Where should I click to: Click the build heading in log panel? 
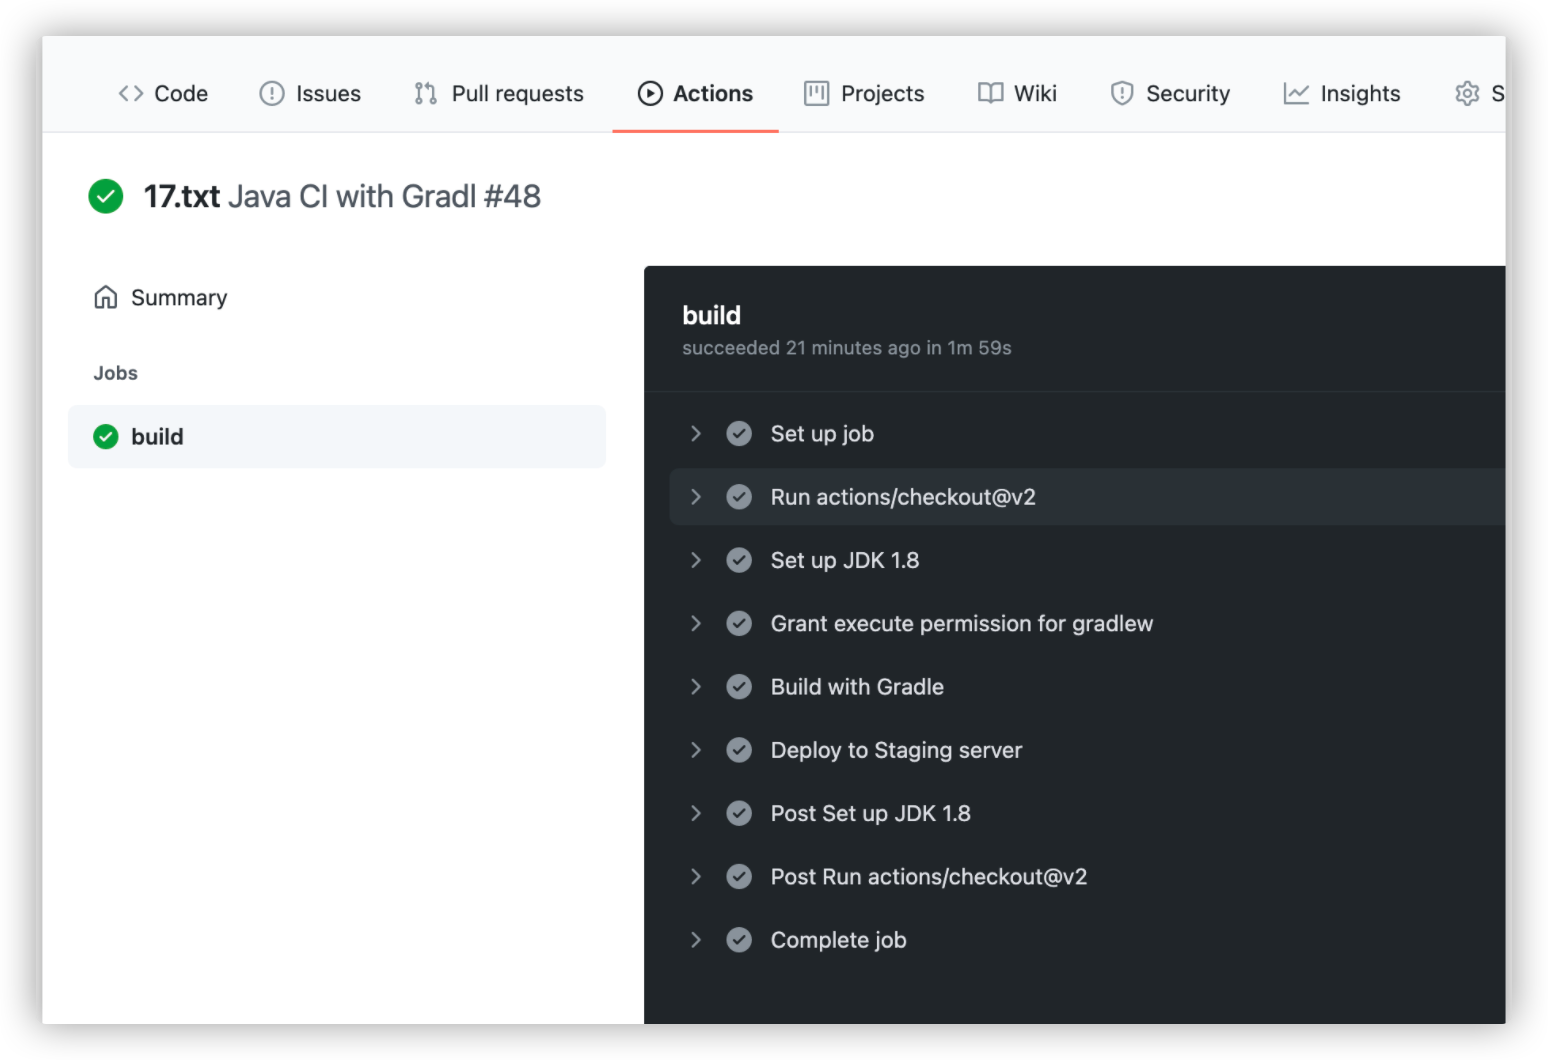pos(711,315)
